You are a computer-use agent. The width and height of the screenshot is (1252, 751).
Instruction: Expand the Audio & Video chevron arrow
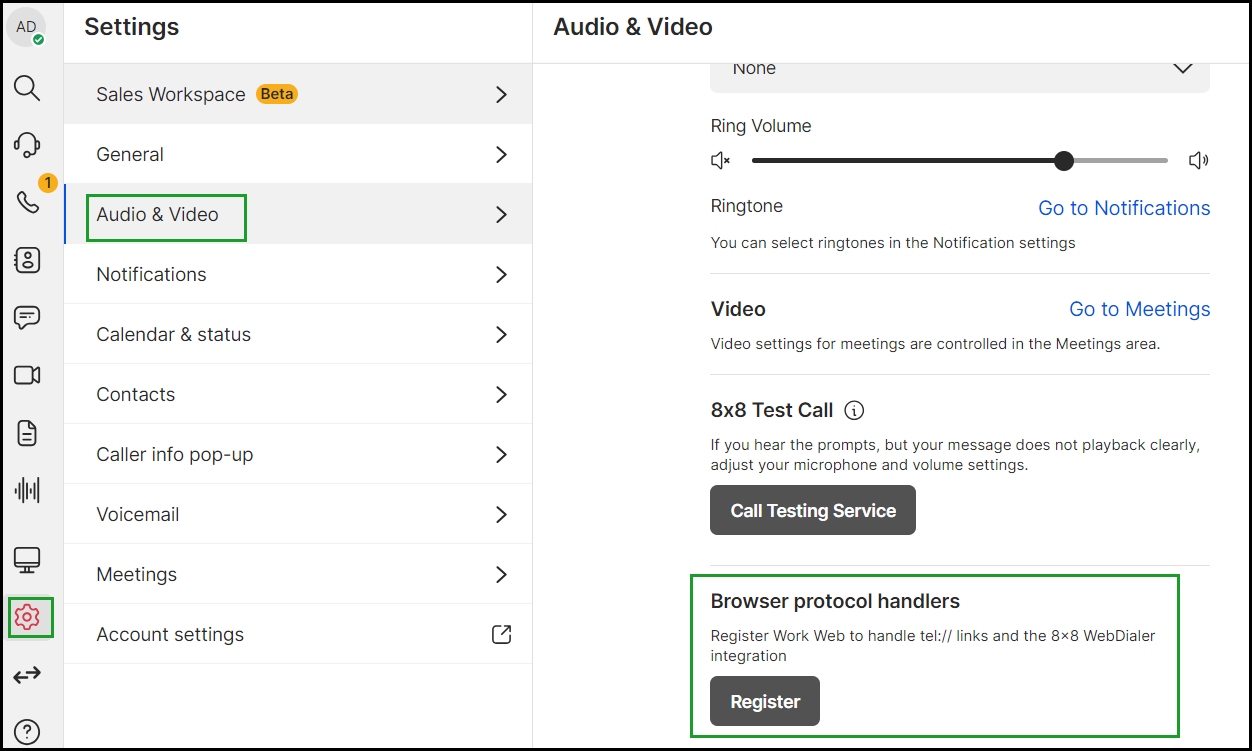502,214
